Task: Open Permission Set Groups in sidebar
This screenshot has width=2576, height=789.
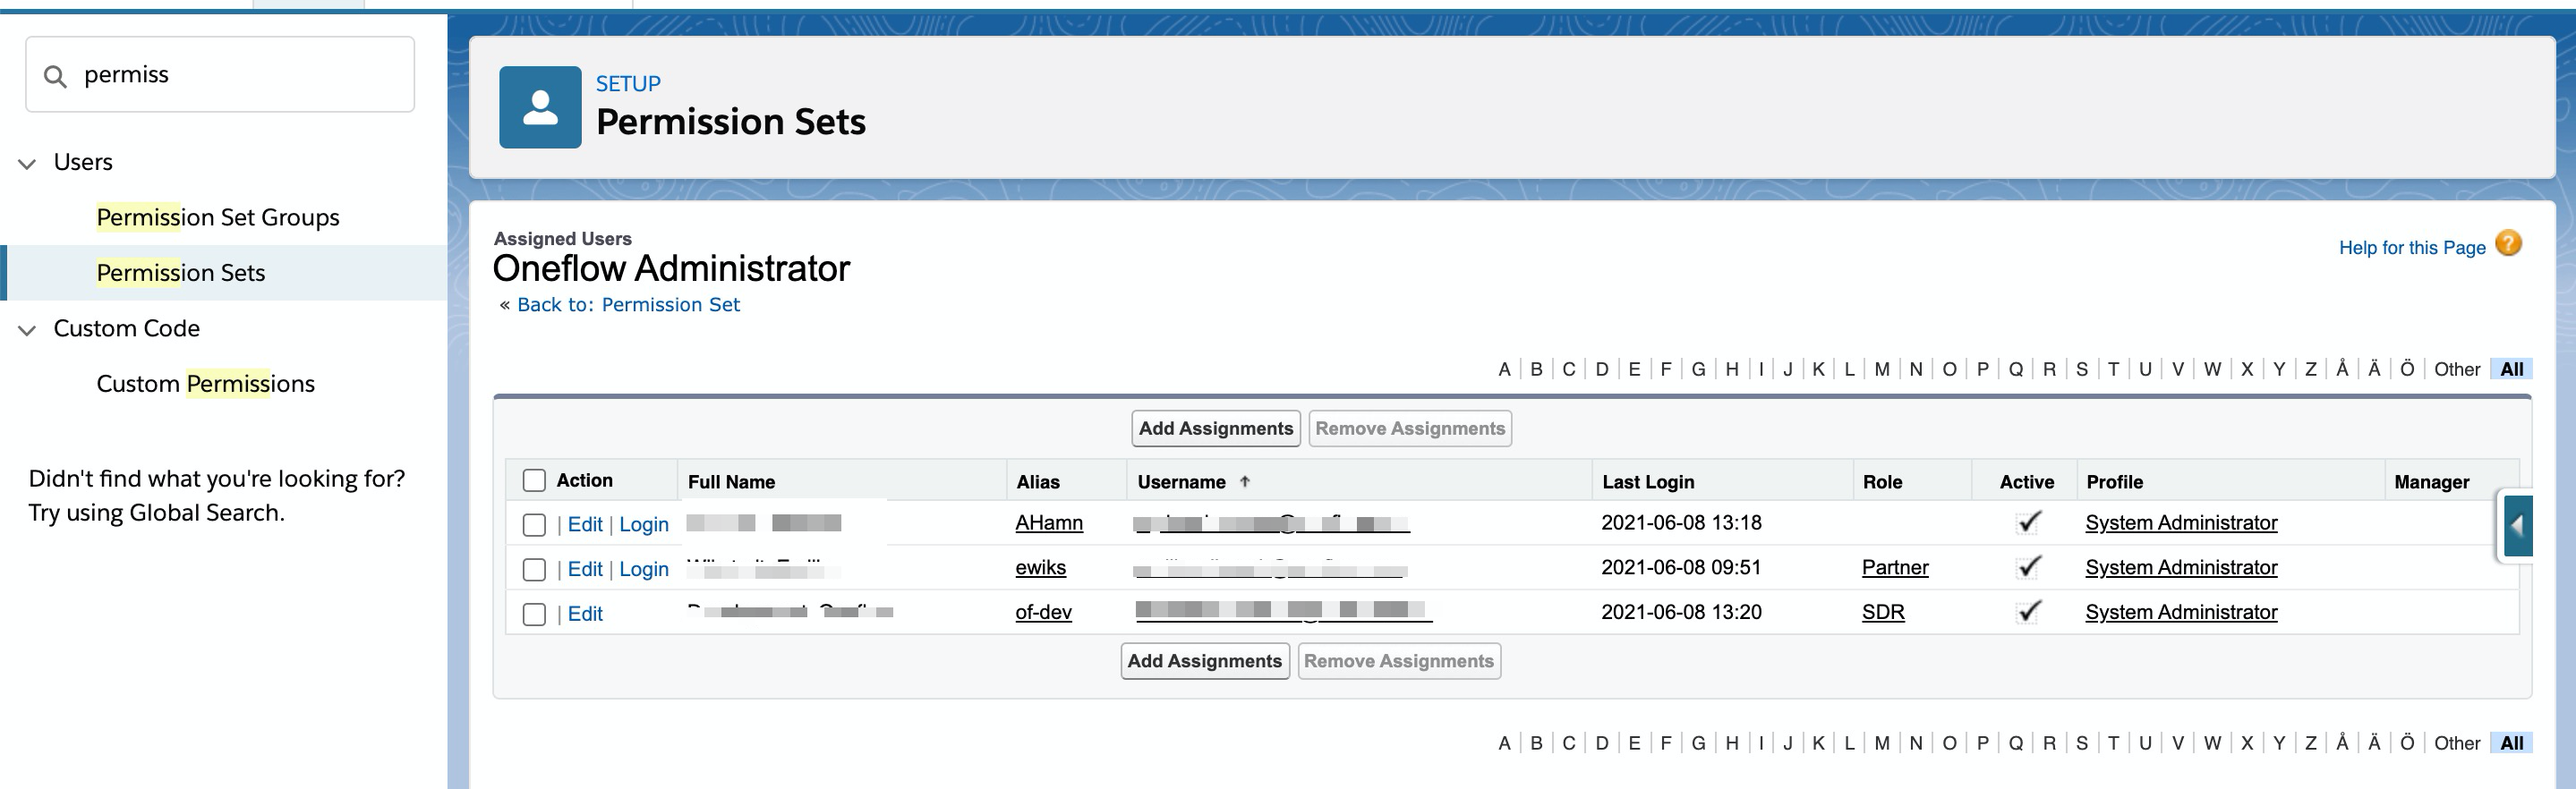Action: 217,217
